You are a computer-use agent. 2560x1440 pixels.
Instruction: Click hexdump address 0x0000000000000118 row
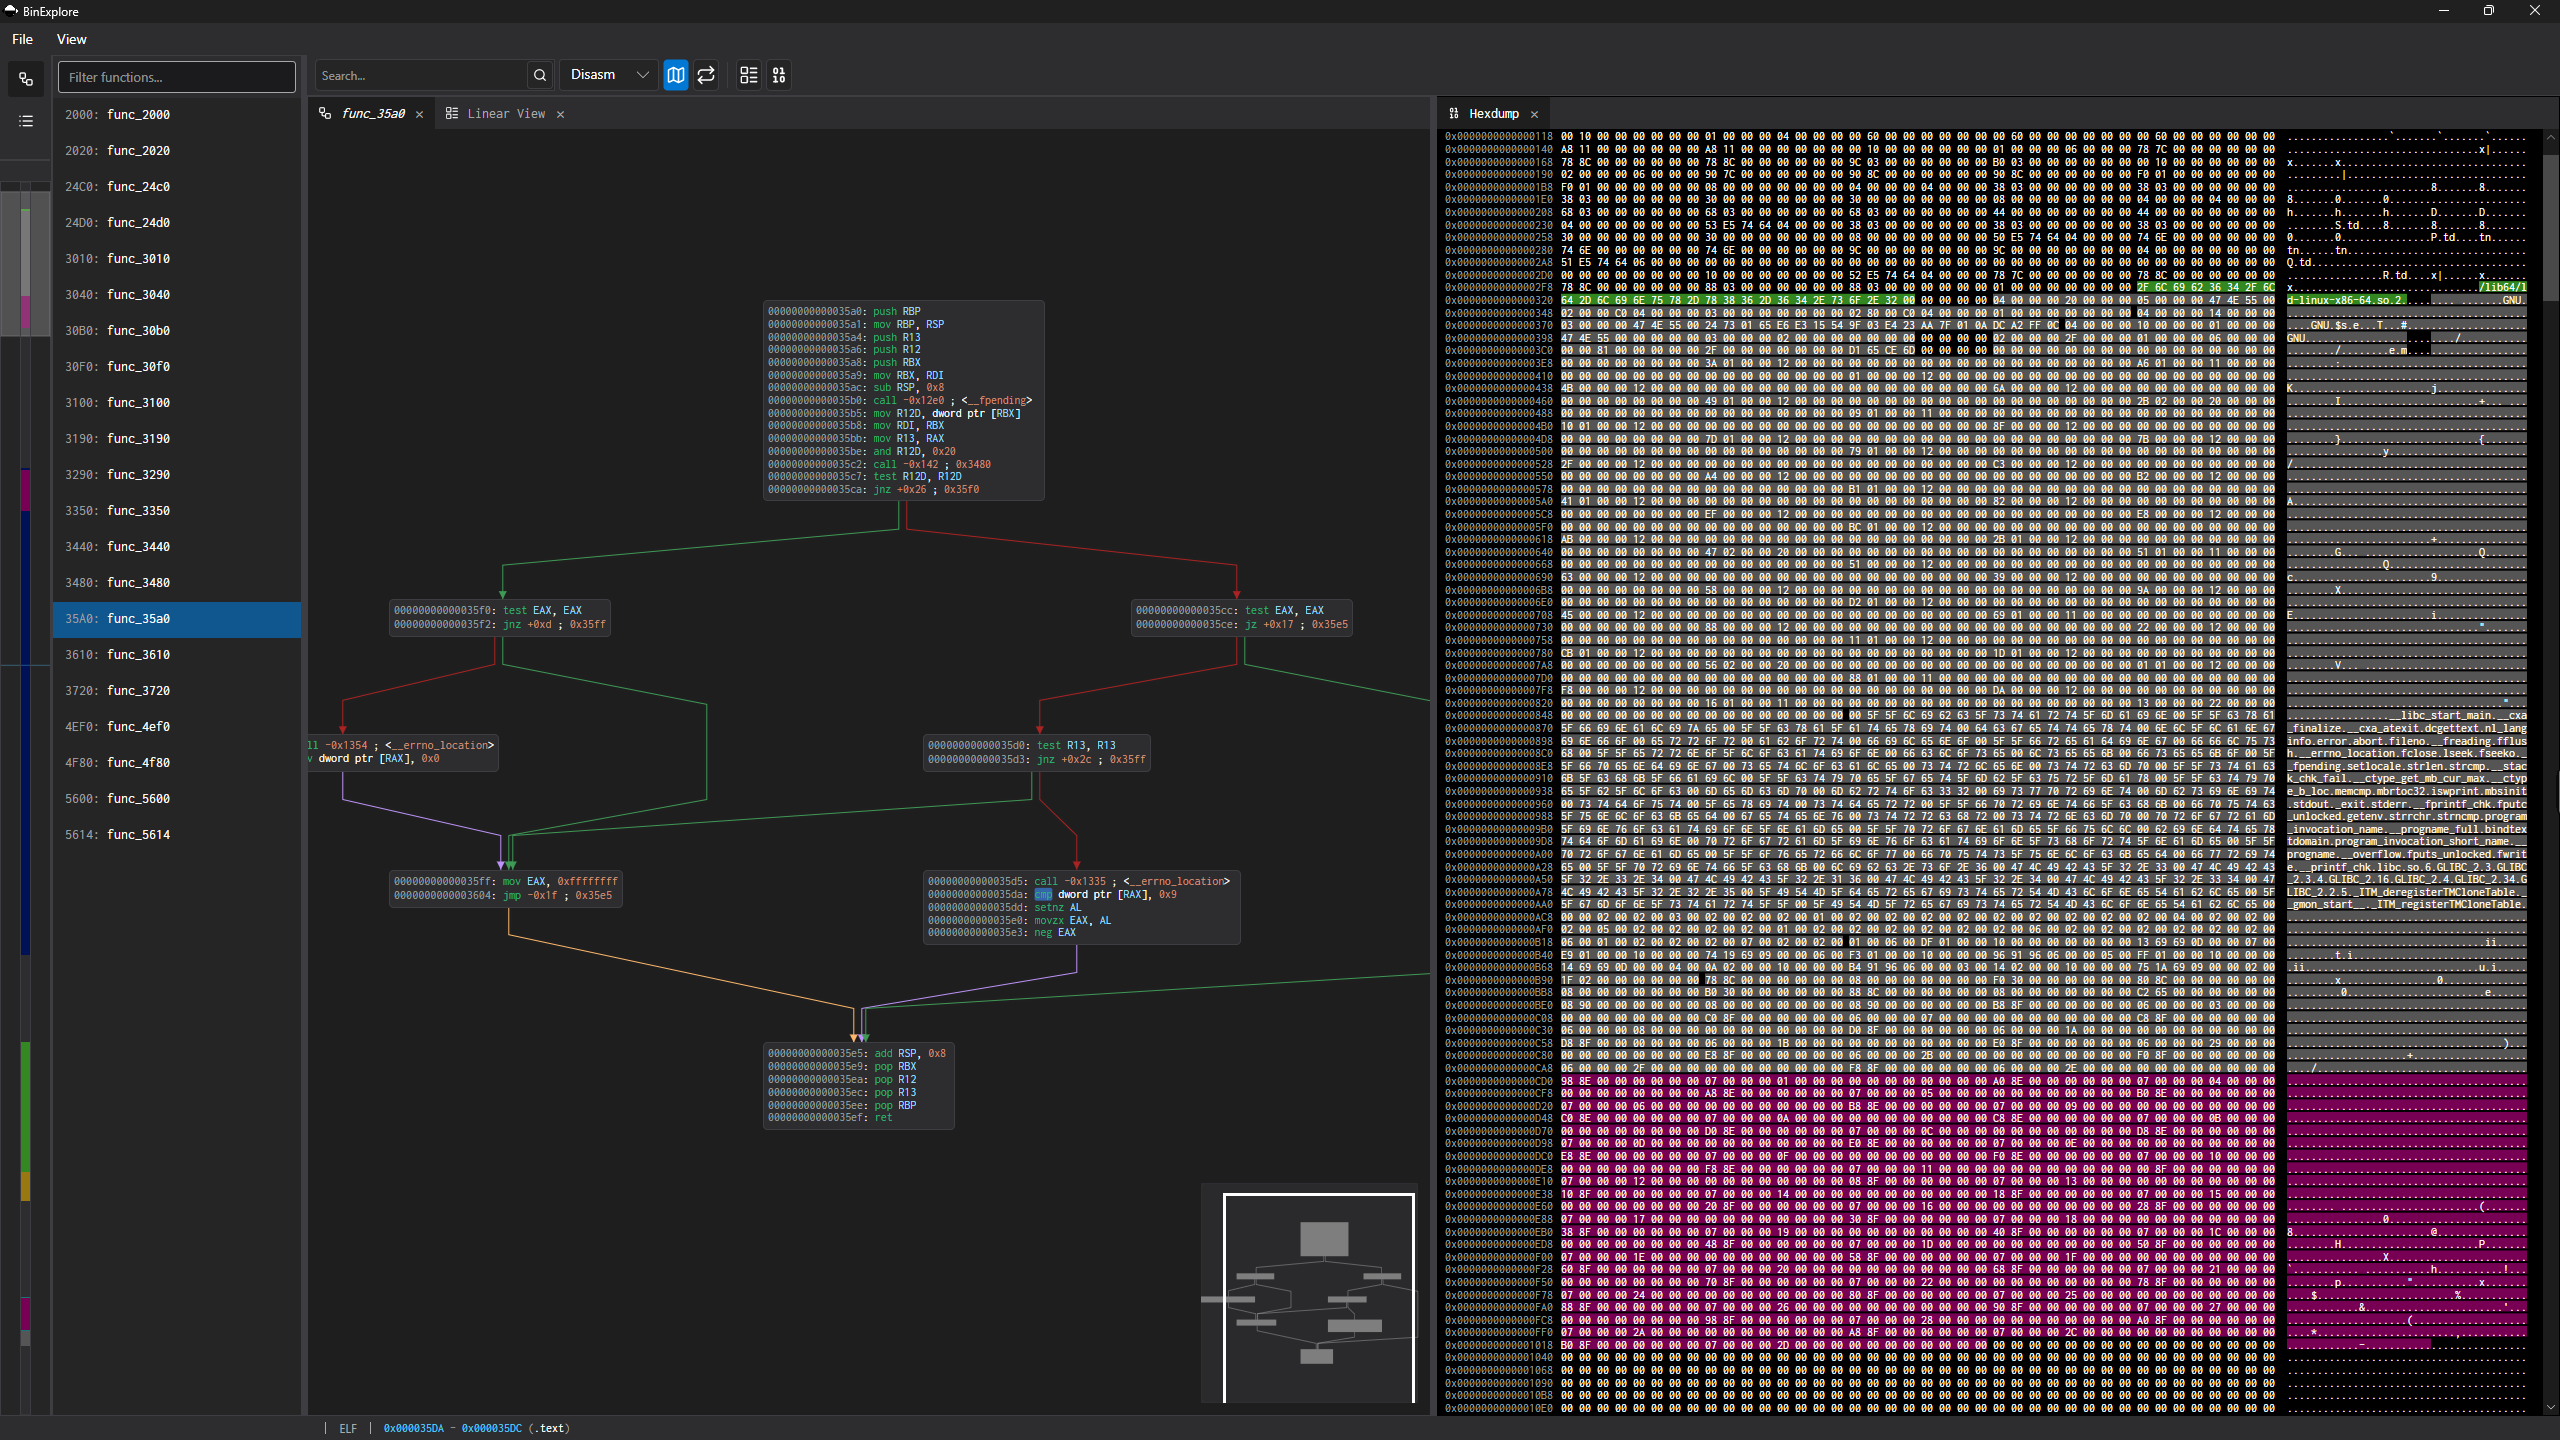1499,137
